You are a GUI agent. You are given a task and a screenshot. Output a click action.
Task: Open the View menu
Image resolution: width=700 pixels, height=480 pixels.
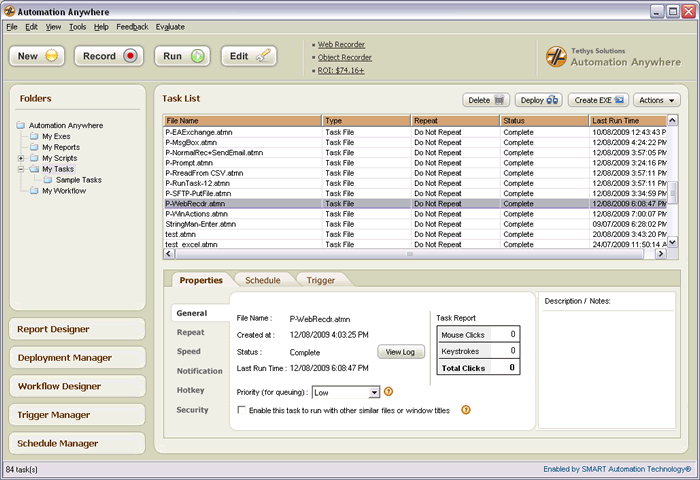point(53,27)
